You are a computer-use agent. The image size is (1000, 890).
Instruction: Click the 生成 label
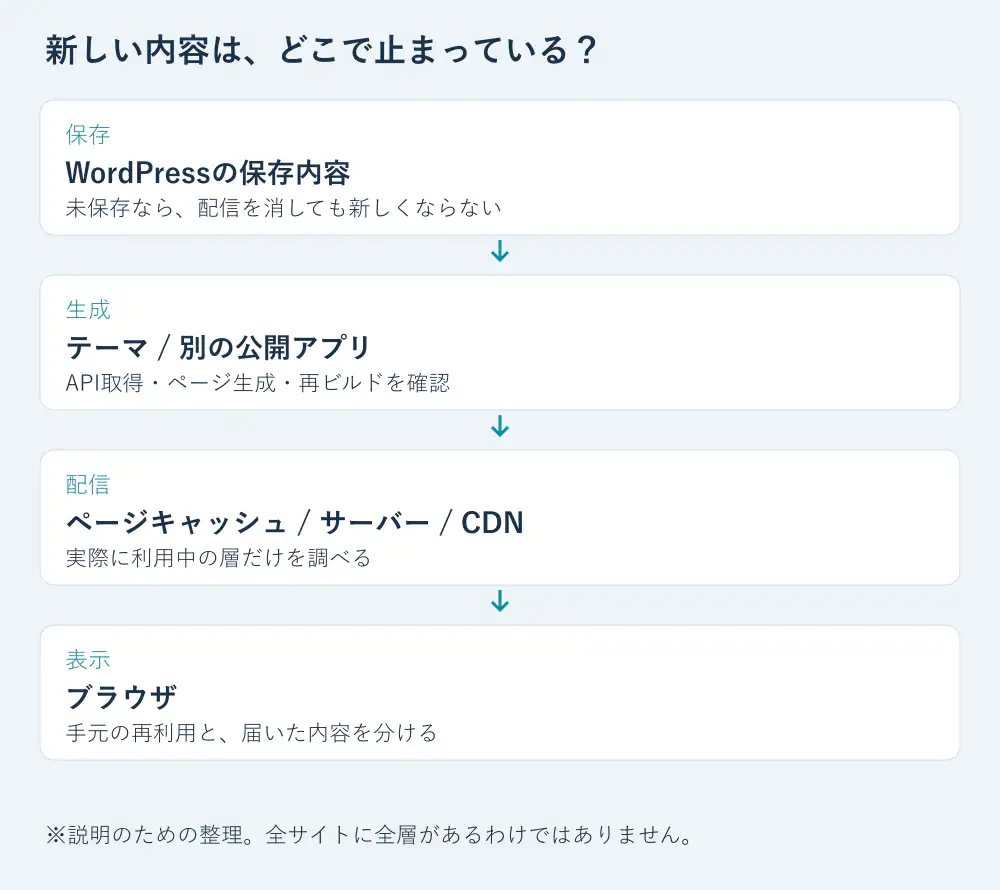pyautogui.click(x=88, y=310)
